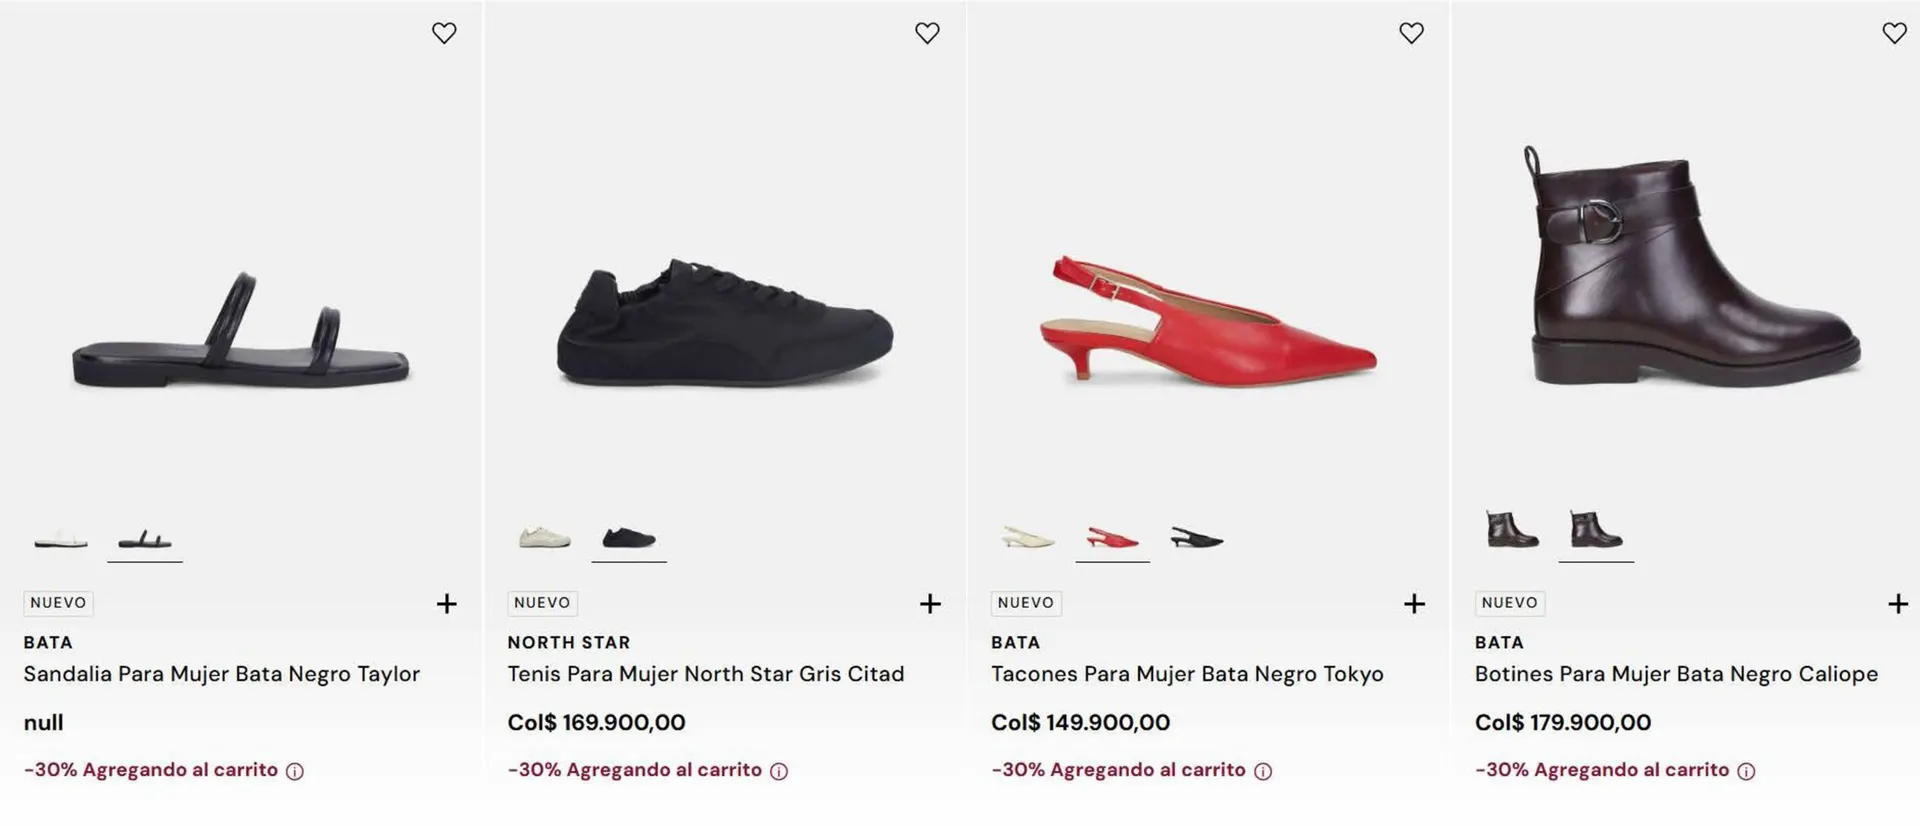This screenshot has height=826, width=1920.
Task: Select black Tokyo heels color thumbnail
Action: coord(1197,538)
